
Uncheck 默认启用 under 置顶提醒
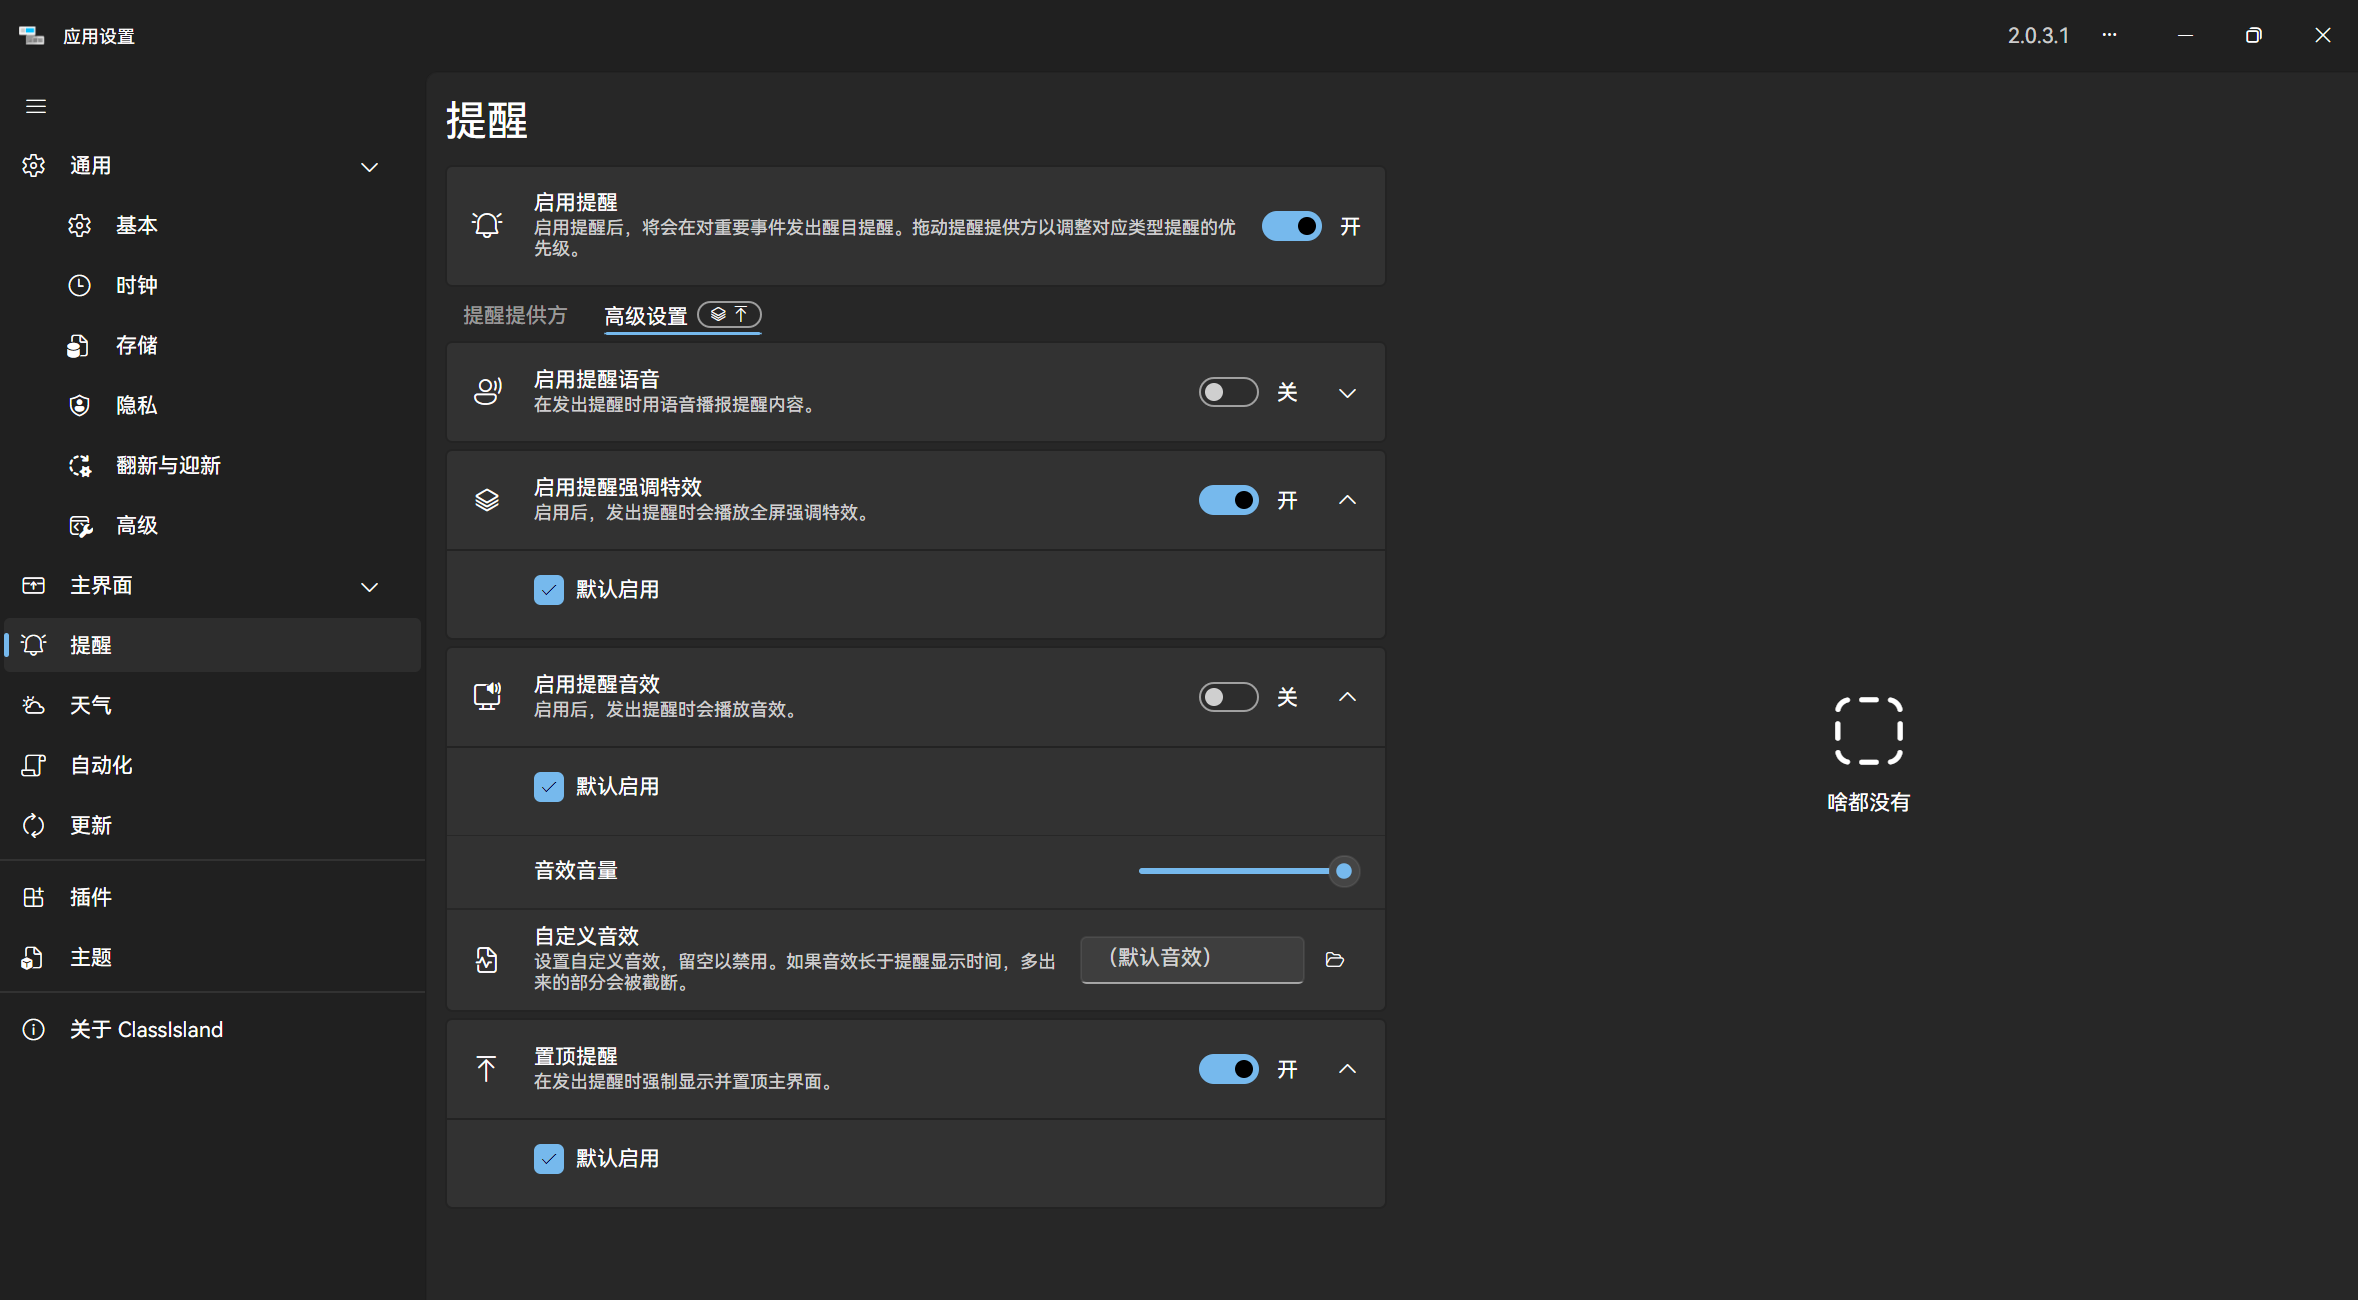tap(549, 1158)
